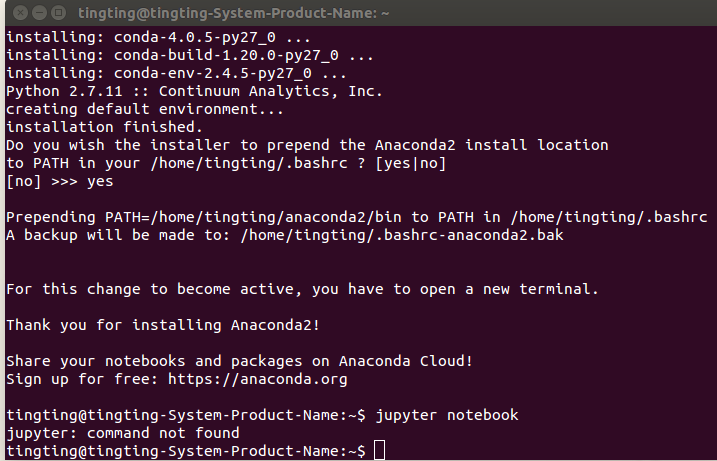
Task: Click the 'installation finished.' line
Action: click(x=104, y=127)
